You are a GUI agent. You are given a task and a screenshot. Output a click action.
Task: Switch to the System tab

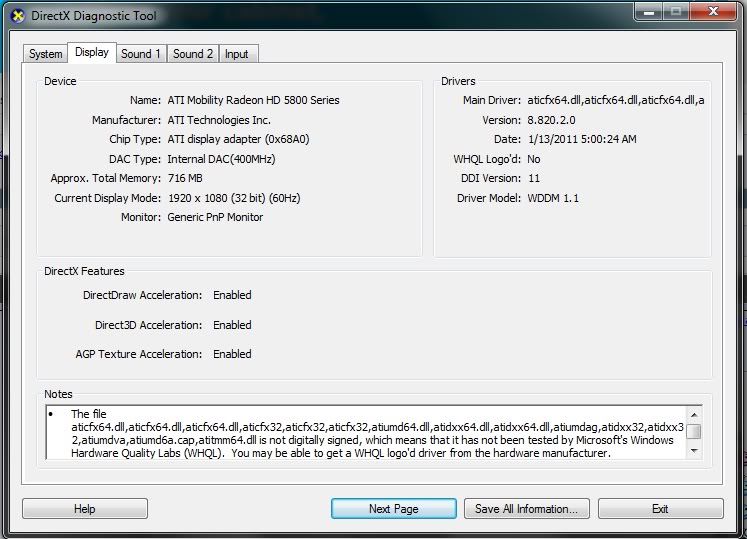tap(45, 54)
